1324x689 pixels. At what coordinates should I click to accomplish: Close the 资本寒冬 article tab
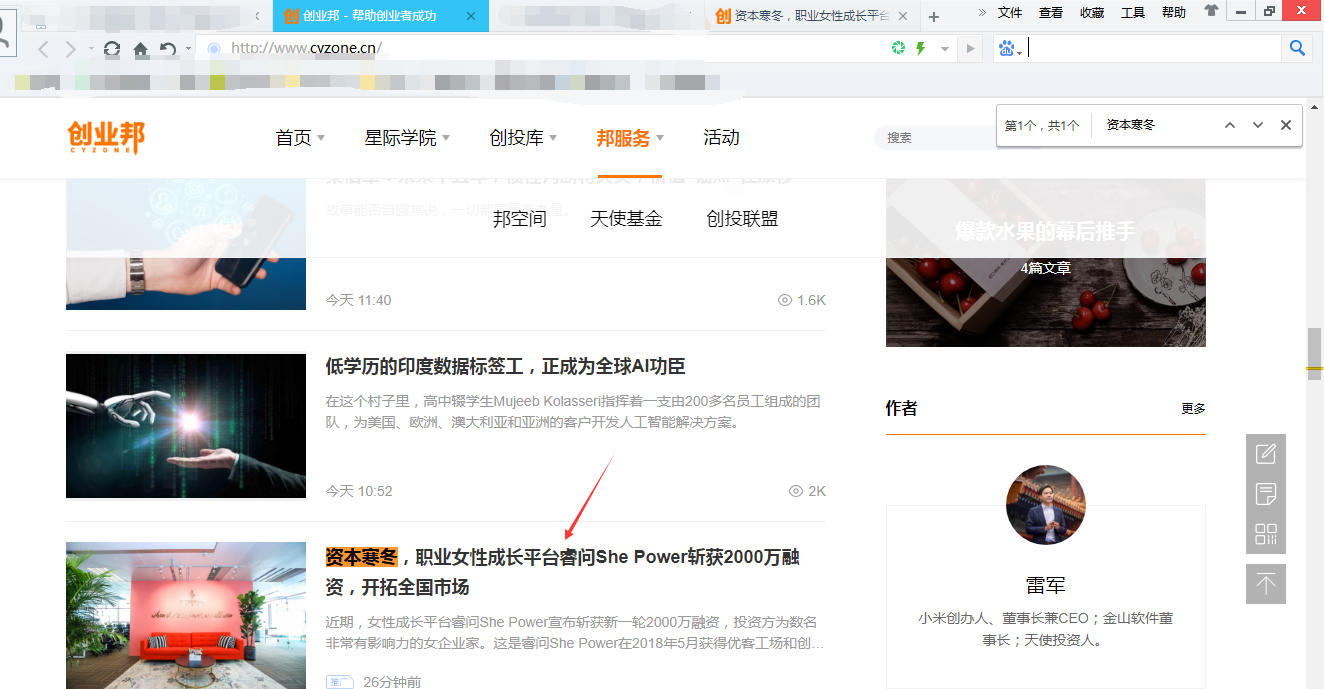[x=903, y=16]
